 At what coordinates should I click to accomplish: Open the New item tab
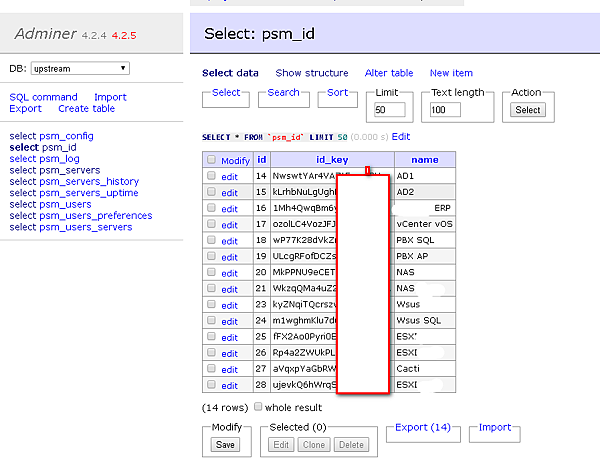(x=451, y=73)
